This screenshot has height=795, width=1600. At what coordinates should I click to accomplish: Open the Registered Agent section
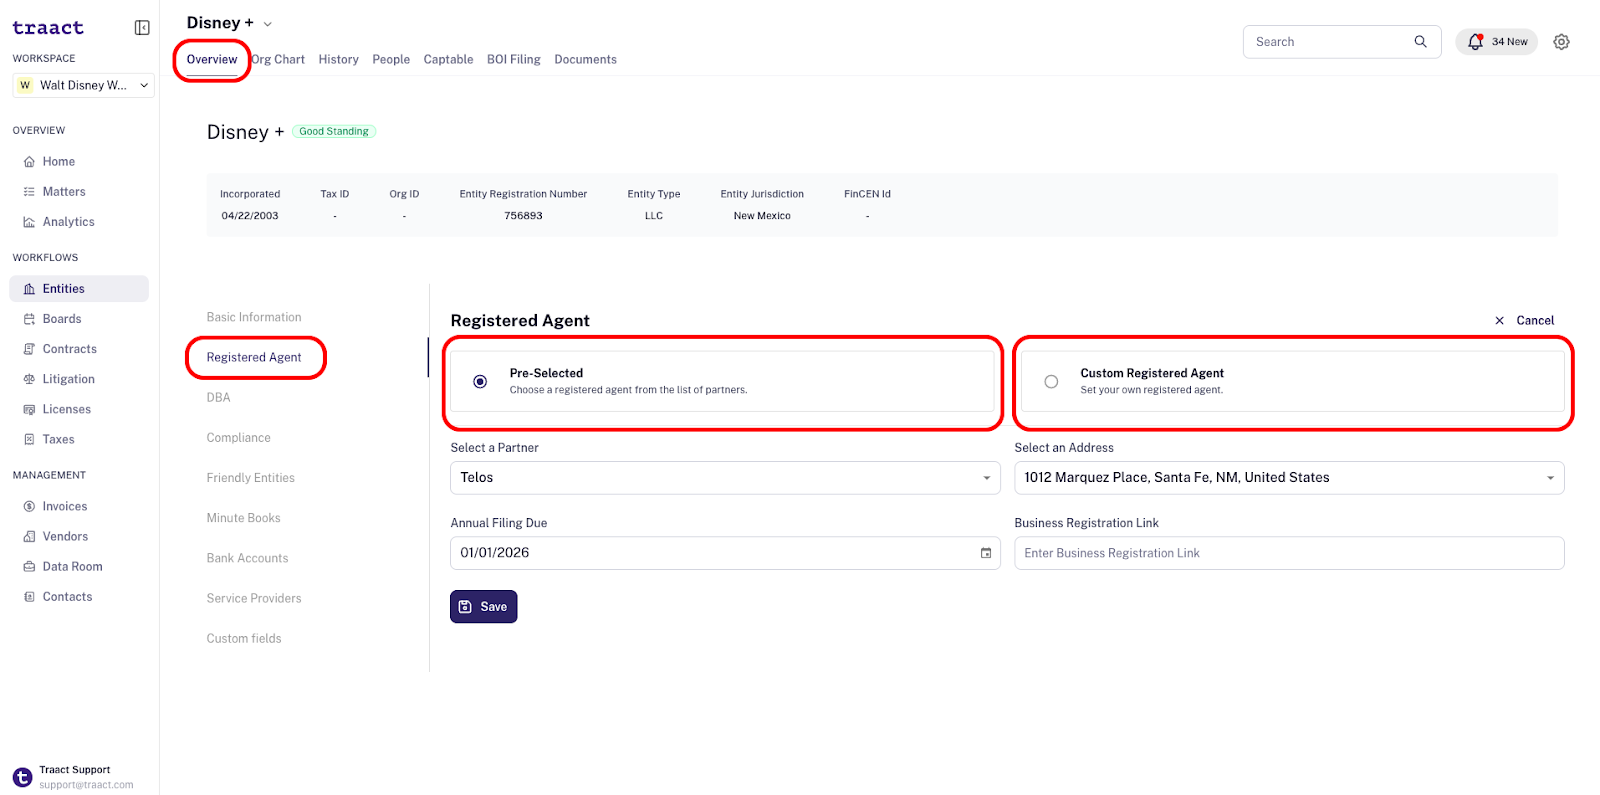coord(254,357)
